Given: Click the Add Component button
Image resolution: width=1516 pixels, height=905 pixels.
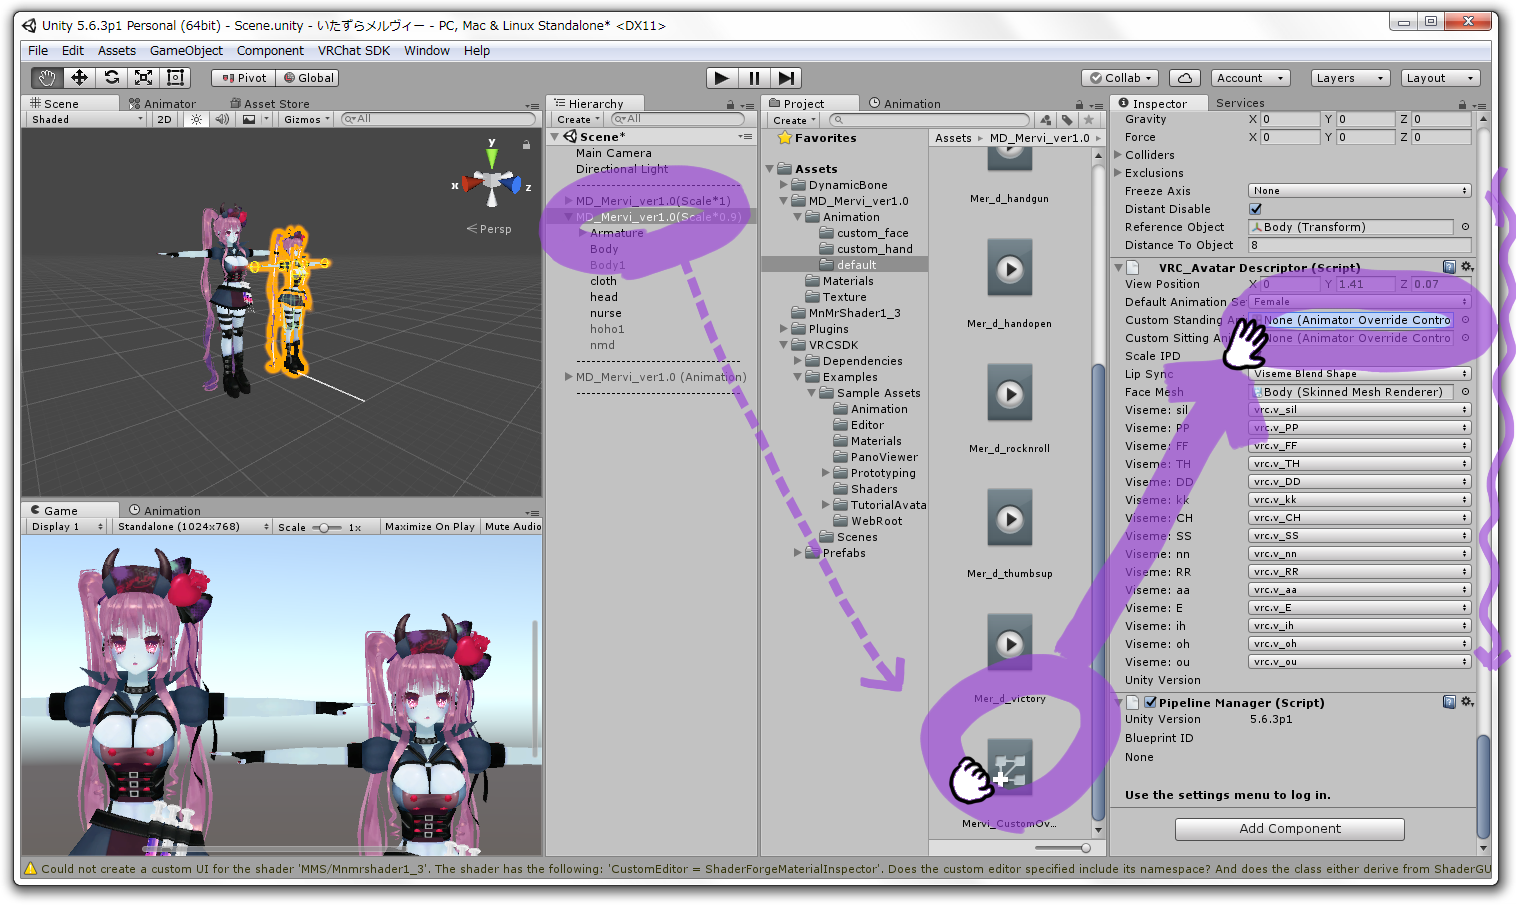Looking at the screenshot, I should coord(1290,829).
